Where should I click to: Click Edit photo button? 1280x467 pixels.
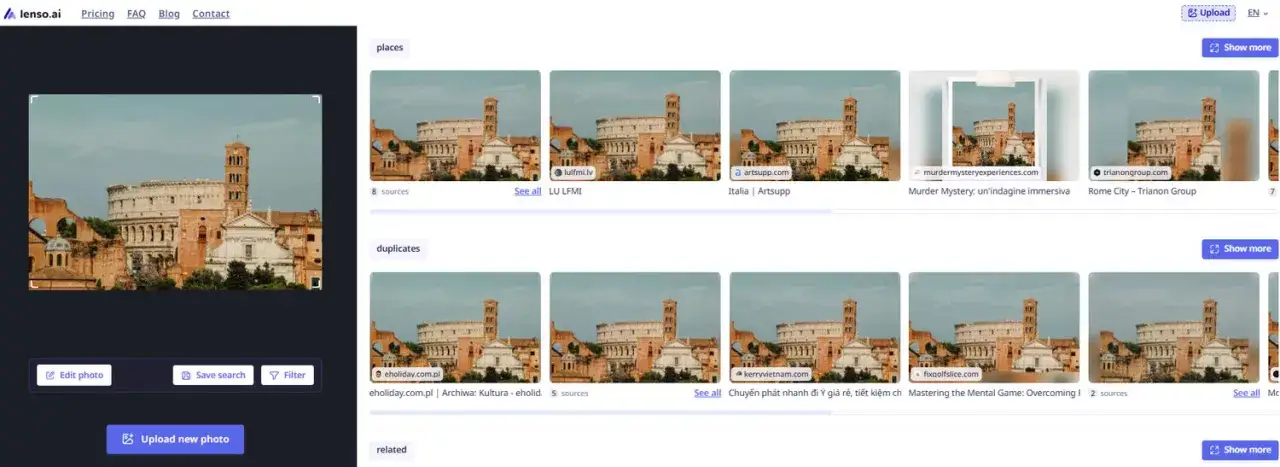[x=74, y=375]
